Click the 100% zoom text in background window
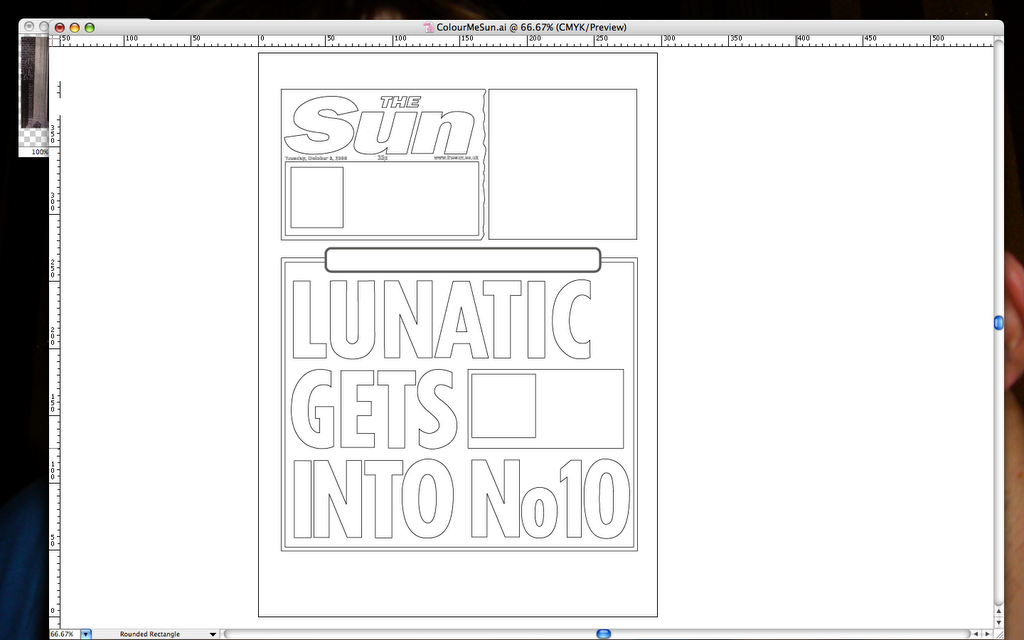Screen dimensions: 1024x640 point(40,152)
